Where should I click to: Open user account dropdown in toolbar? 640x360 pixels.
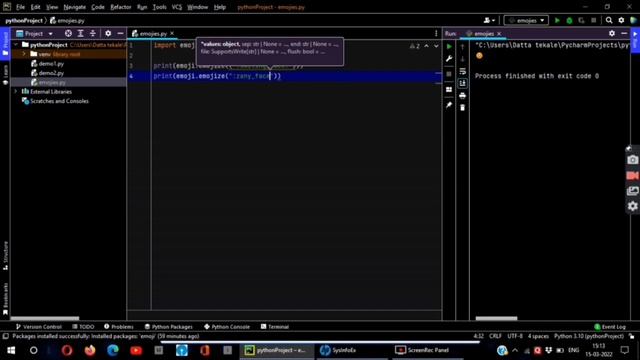pos(489,20)
